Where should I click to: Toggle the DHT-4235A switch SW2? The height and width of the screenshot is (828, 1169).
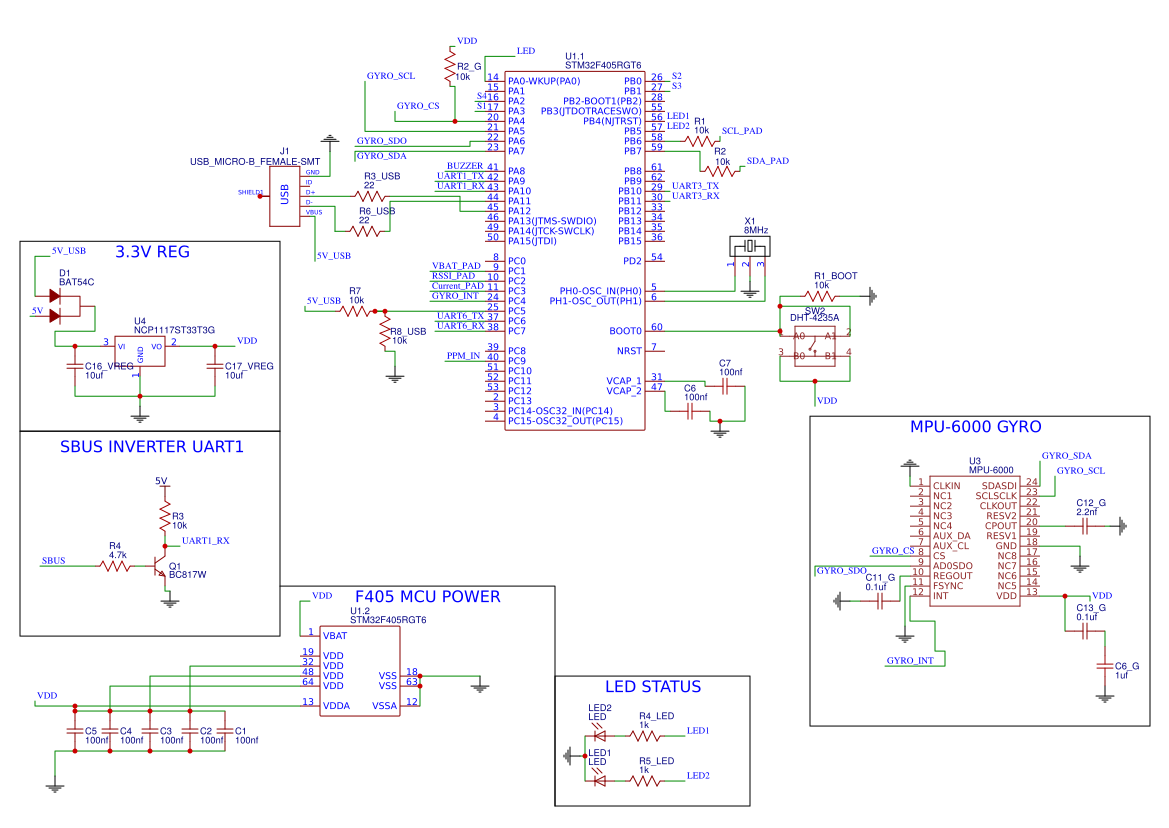813,347
